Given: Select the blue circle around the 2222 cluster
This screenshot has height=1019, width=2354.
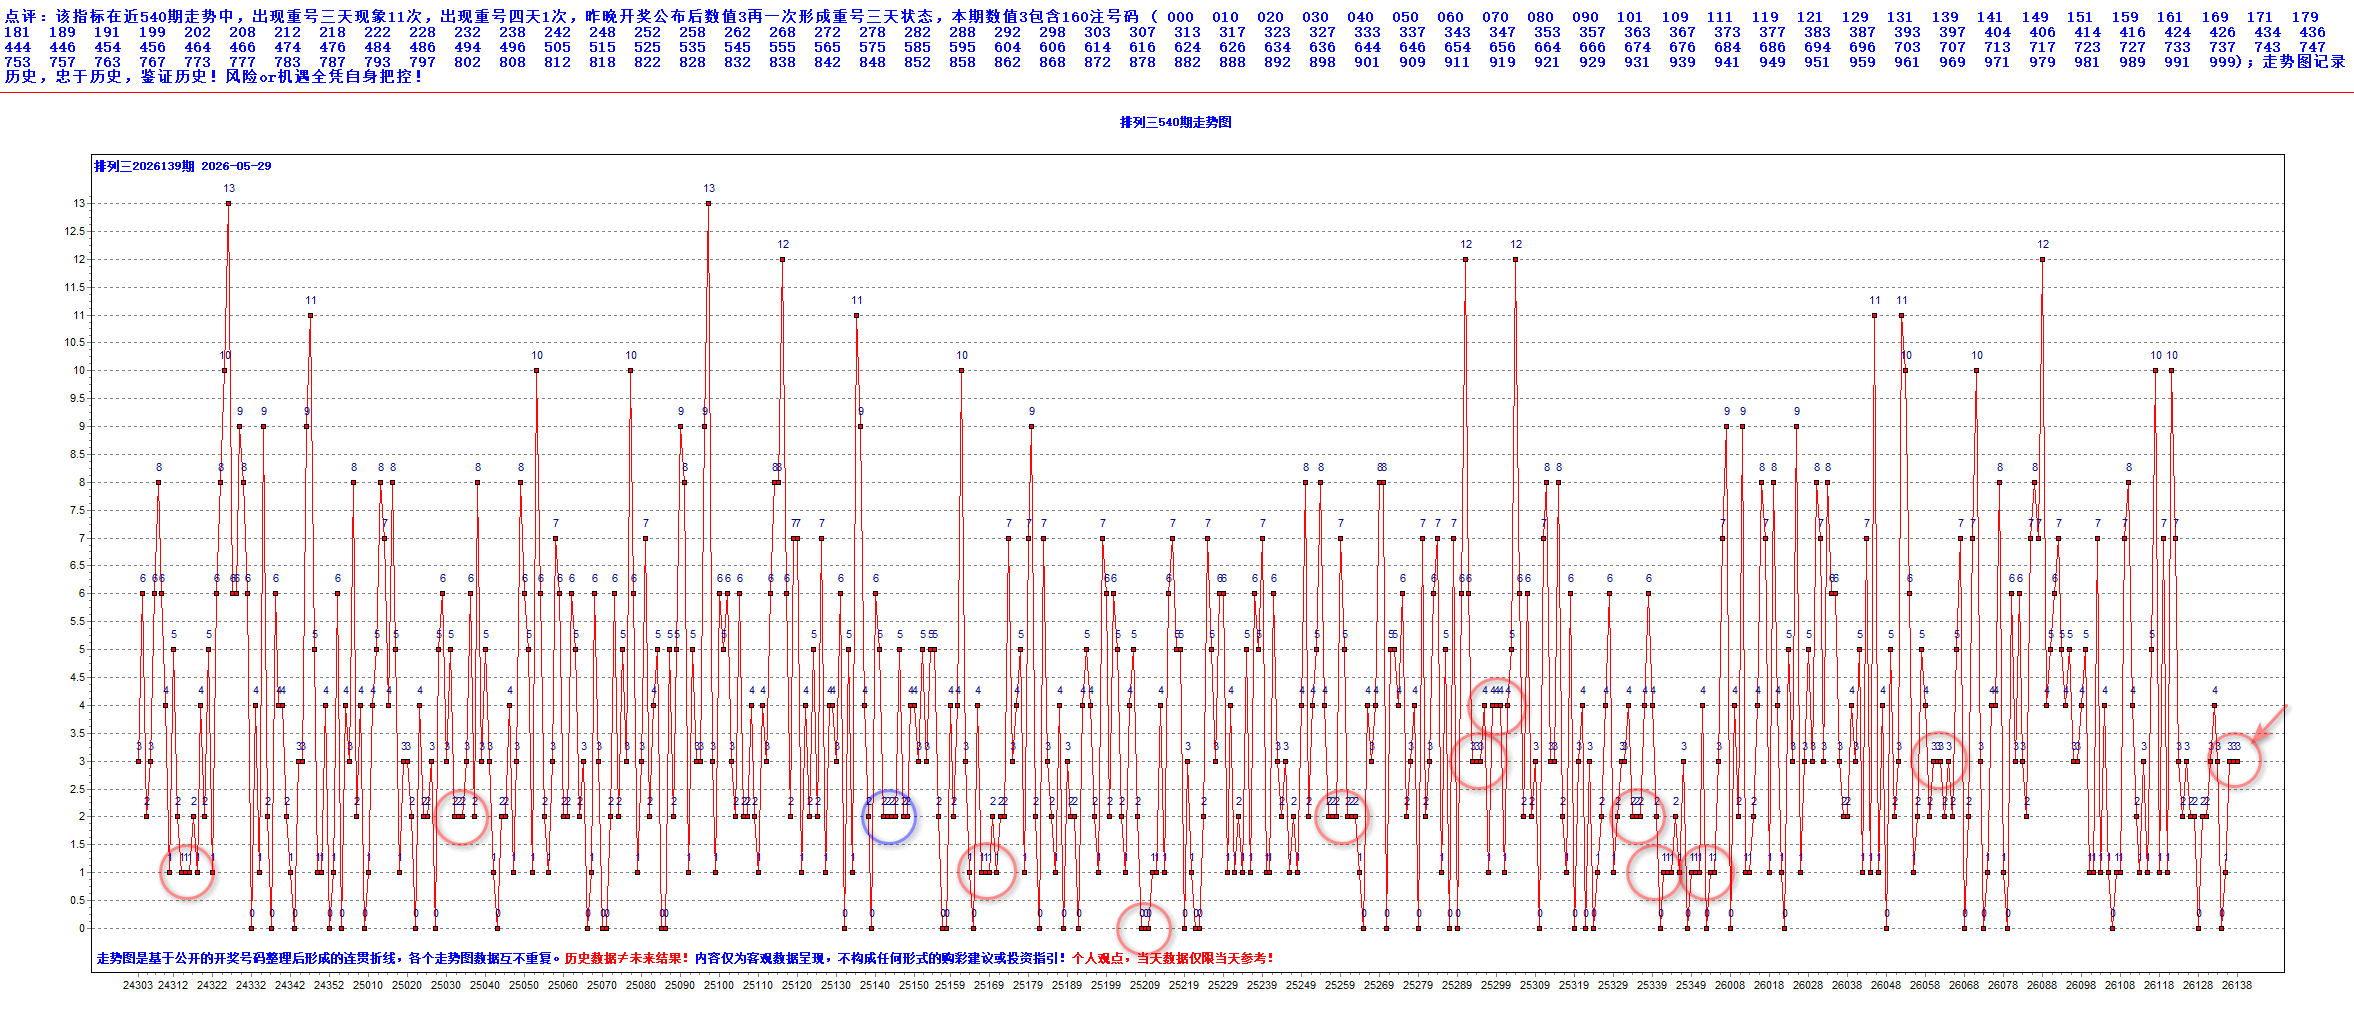Looking at the screenshot, I should click(888, 817).
